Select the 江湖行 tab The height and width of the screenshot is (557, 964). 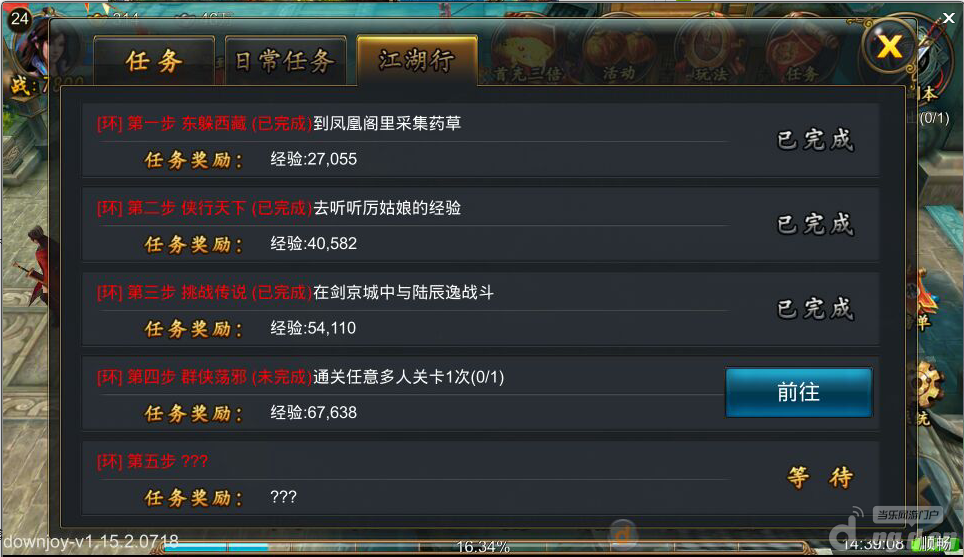417,60
